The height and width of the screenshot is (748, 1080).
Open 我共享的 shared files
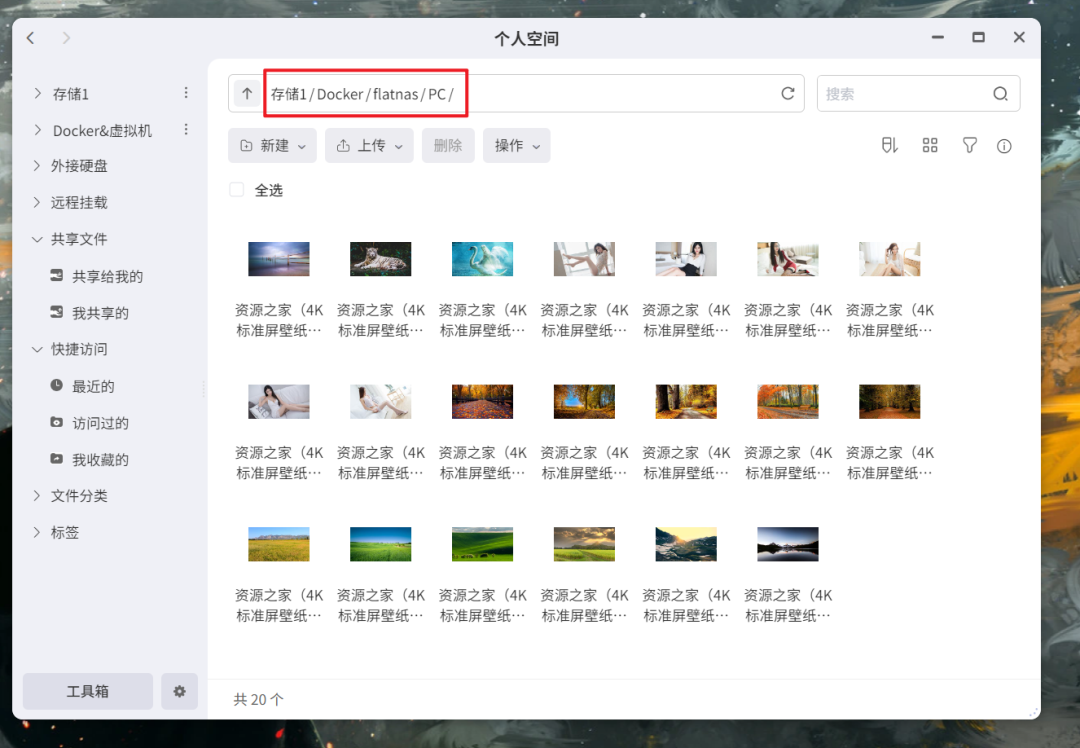pos(101,313)
